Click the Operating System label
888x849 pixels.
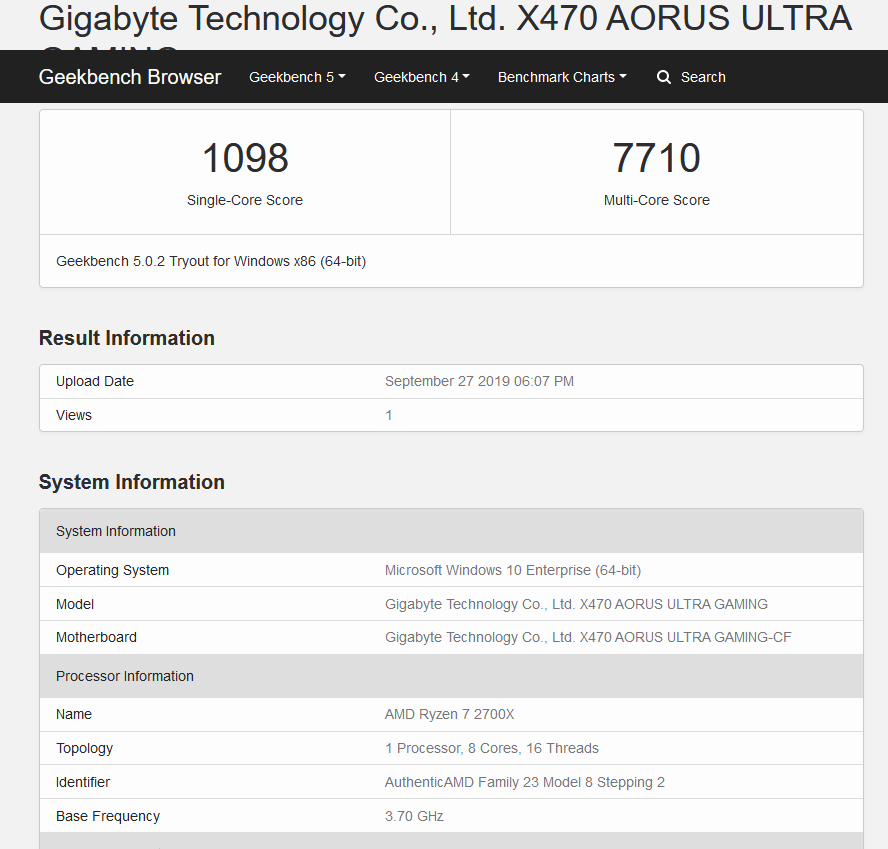coord(113,570)
